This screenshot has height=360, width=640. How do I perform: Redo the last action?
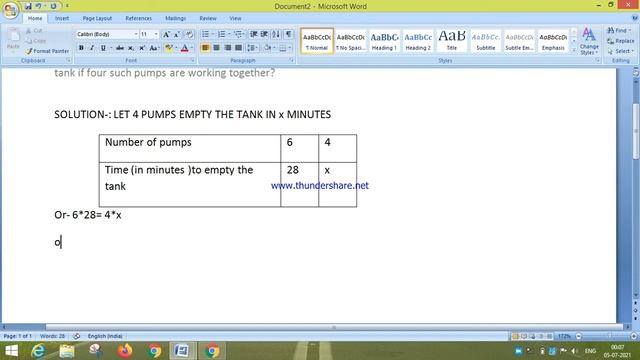(53, 6)
